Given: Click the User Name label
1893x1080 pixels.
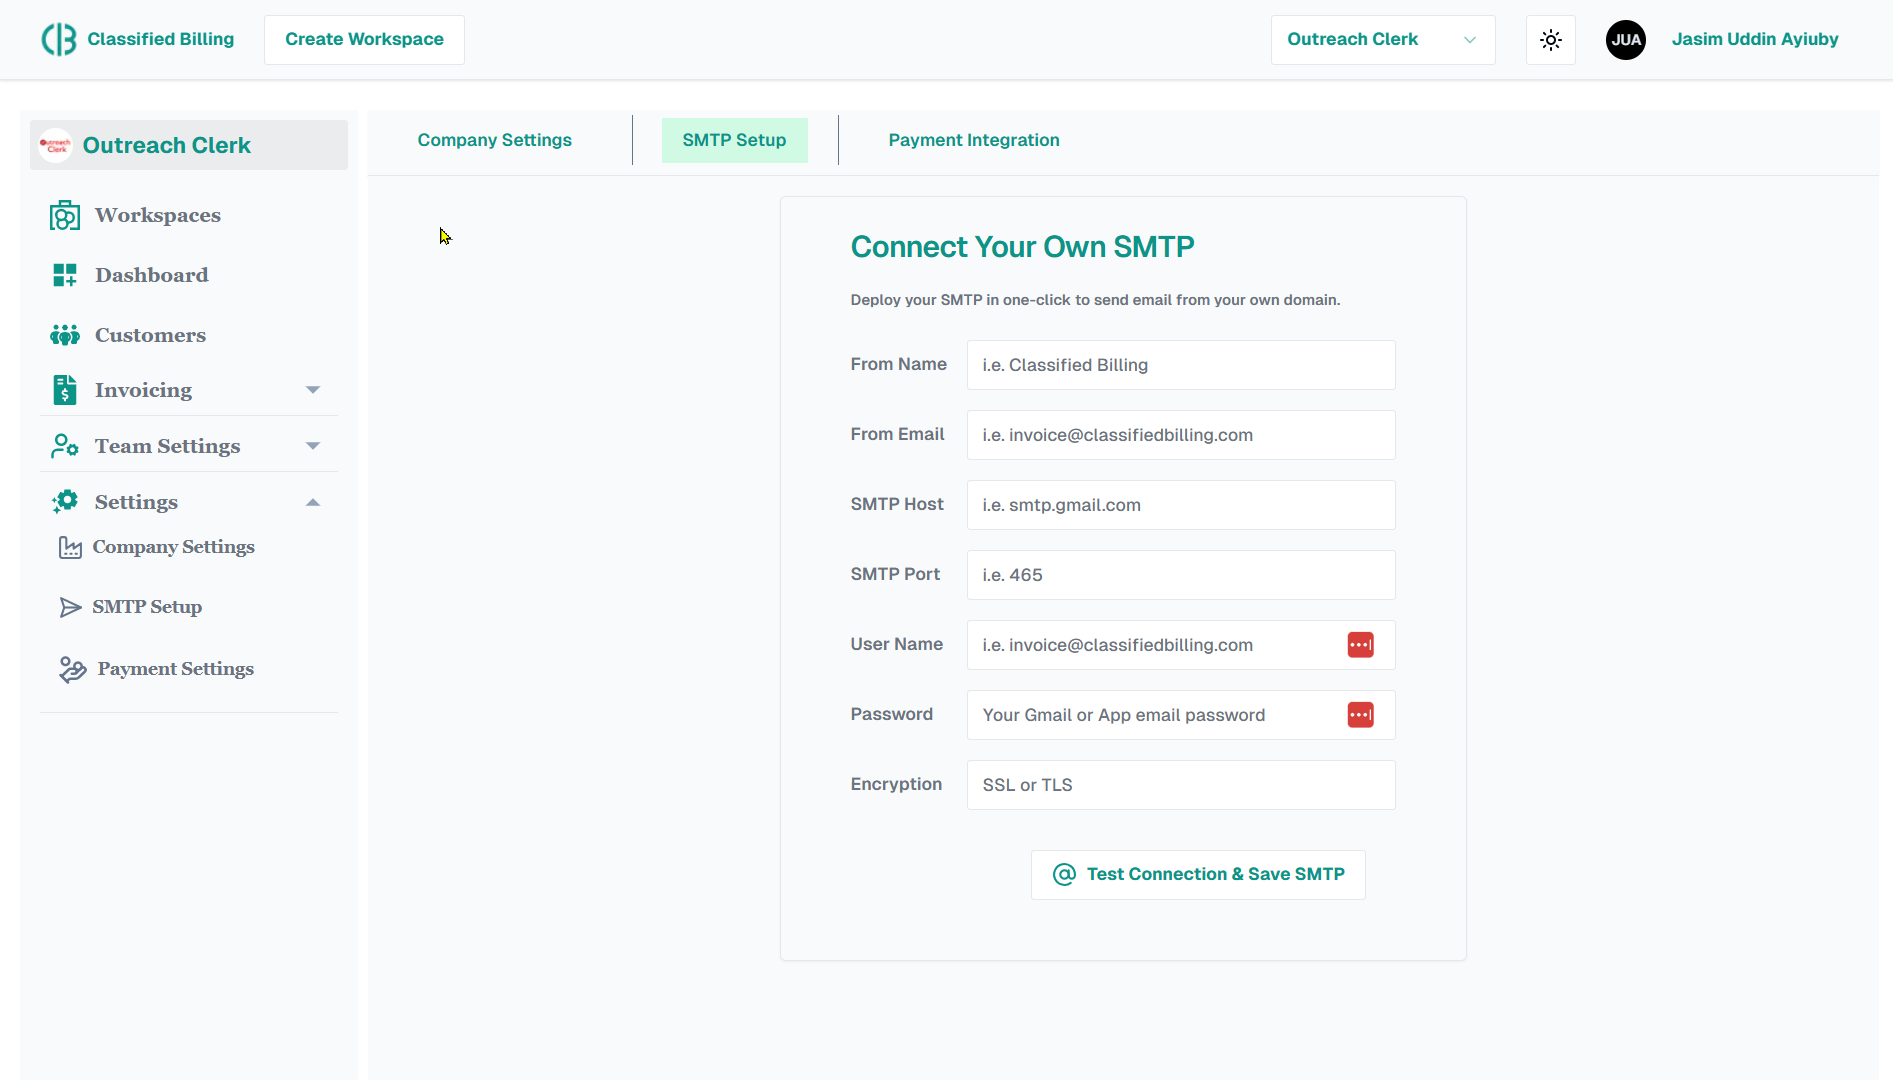Looking at the screenshot, I should pyautogui.click(x=896, y=644).
